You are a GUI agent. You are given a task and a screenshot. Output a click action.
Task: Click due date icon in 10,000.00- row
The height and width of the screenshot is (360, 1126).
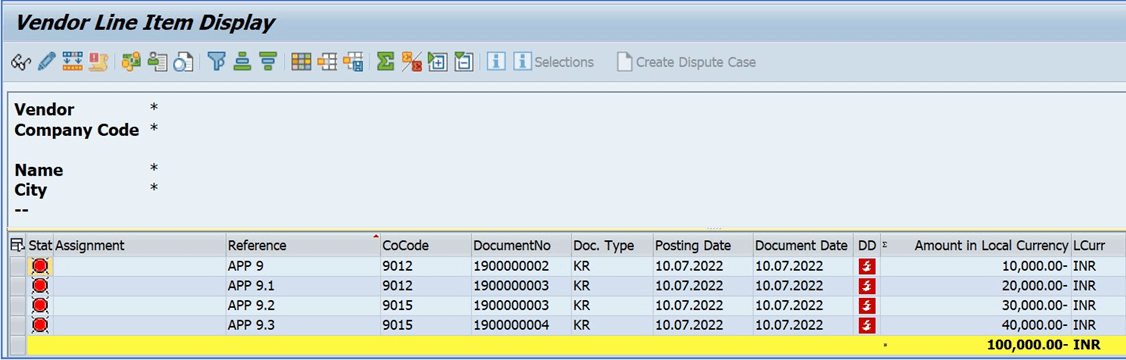(867, 266)
